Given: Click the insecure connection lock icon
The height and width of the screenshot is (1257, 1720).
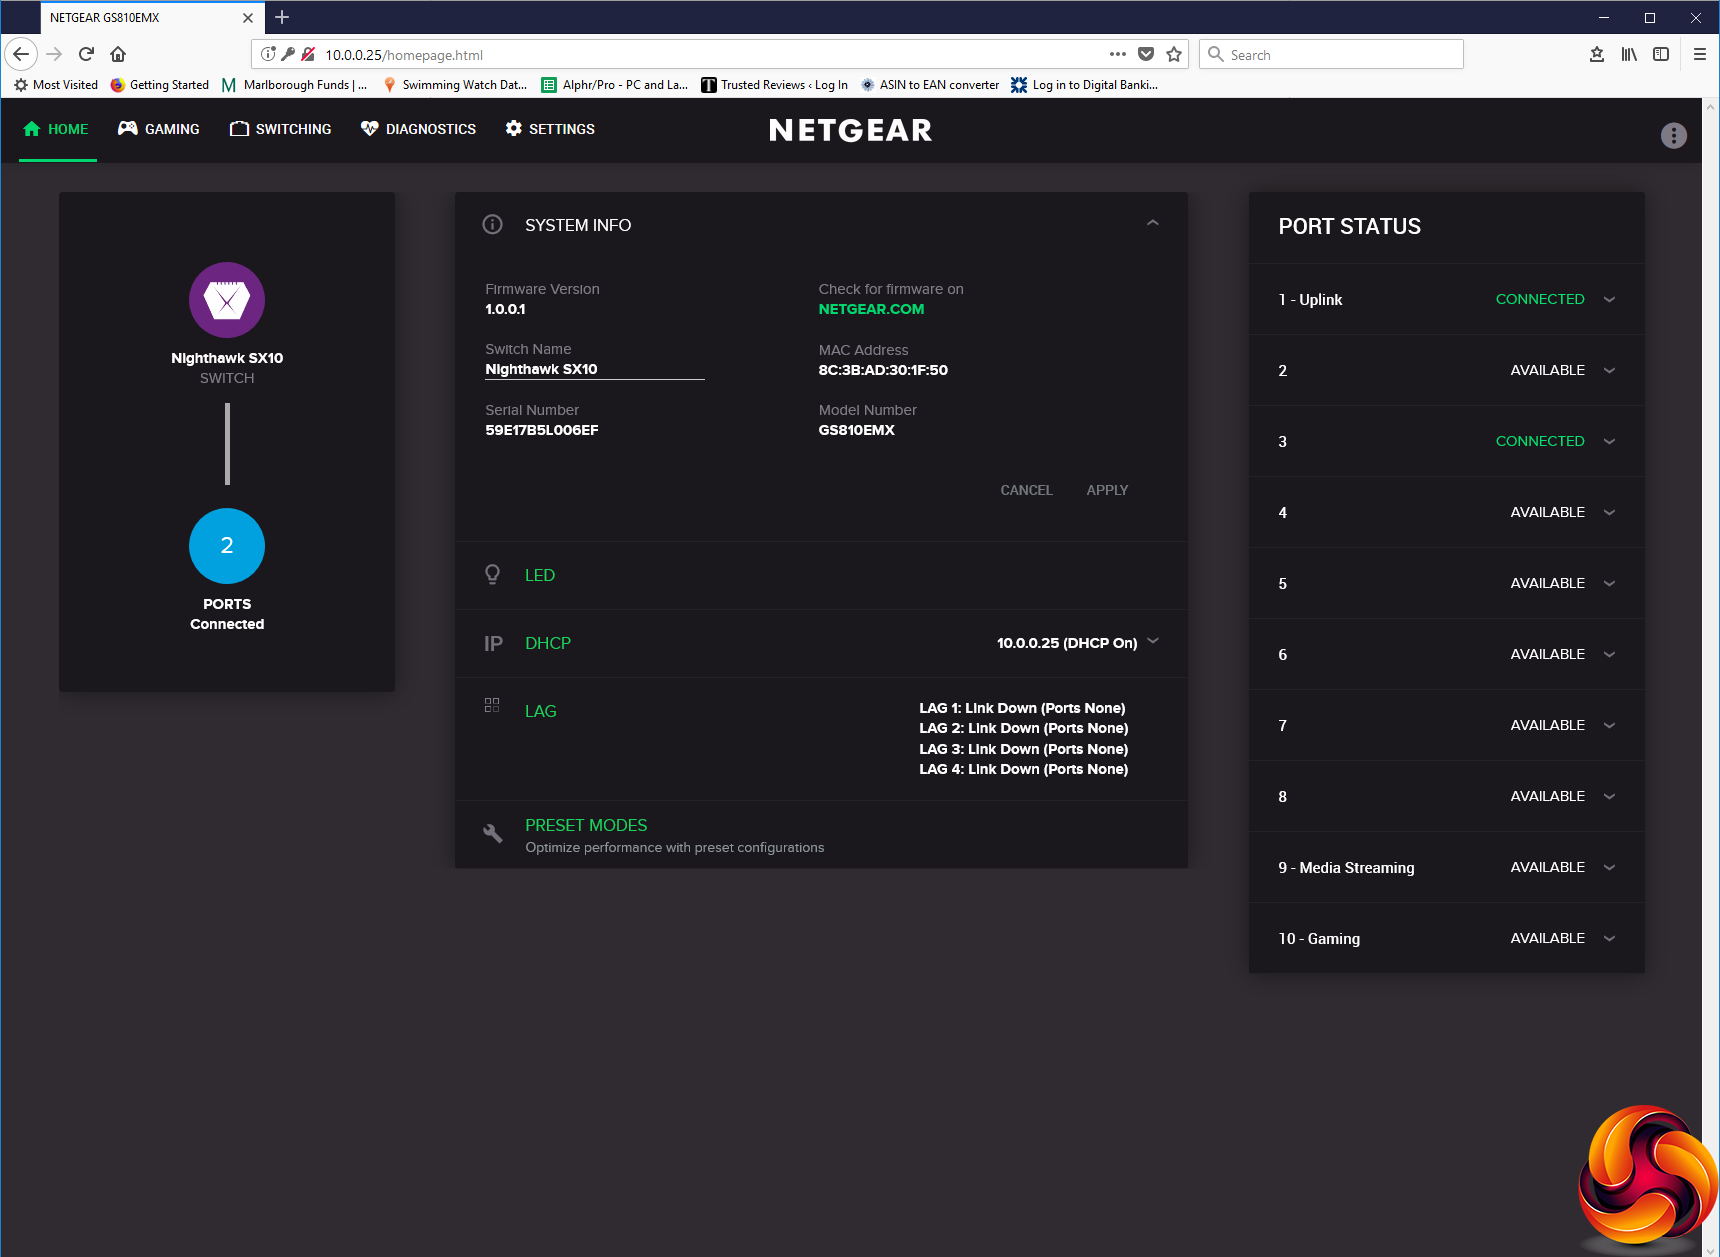Looking at the screenshot, I should coord(308,54).
